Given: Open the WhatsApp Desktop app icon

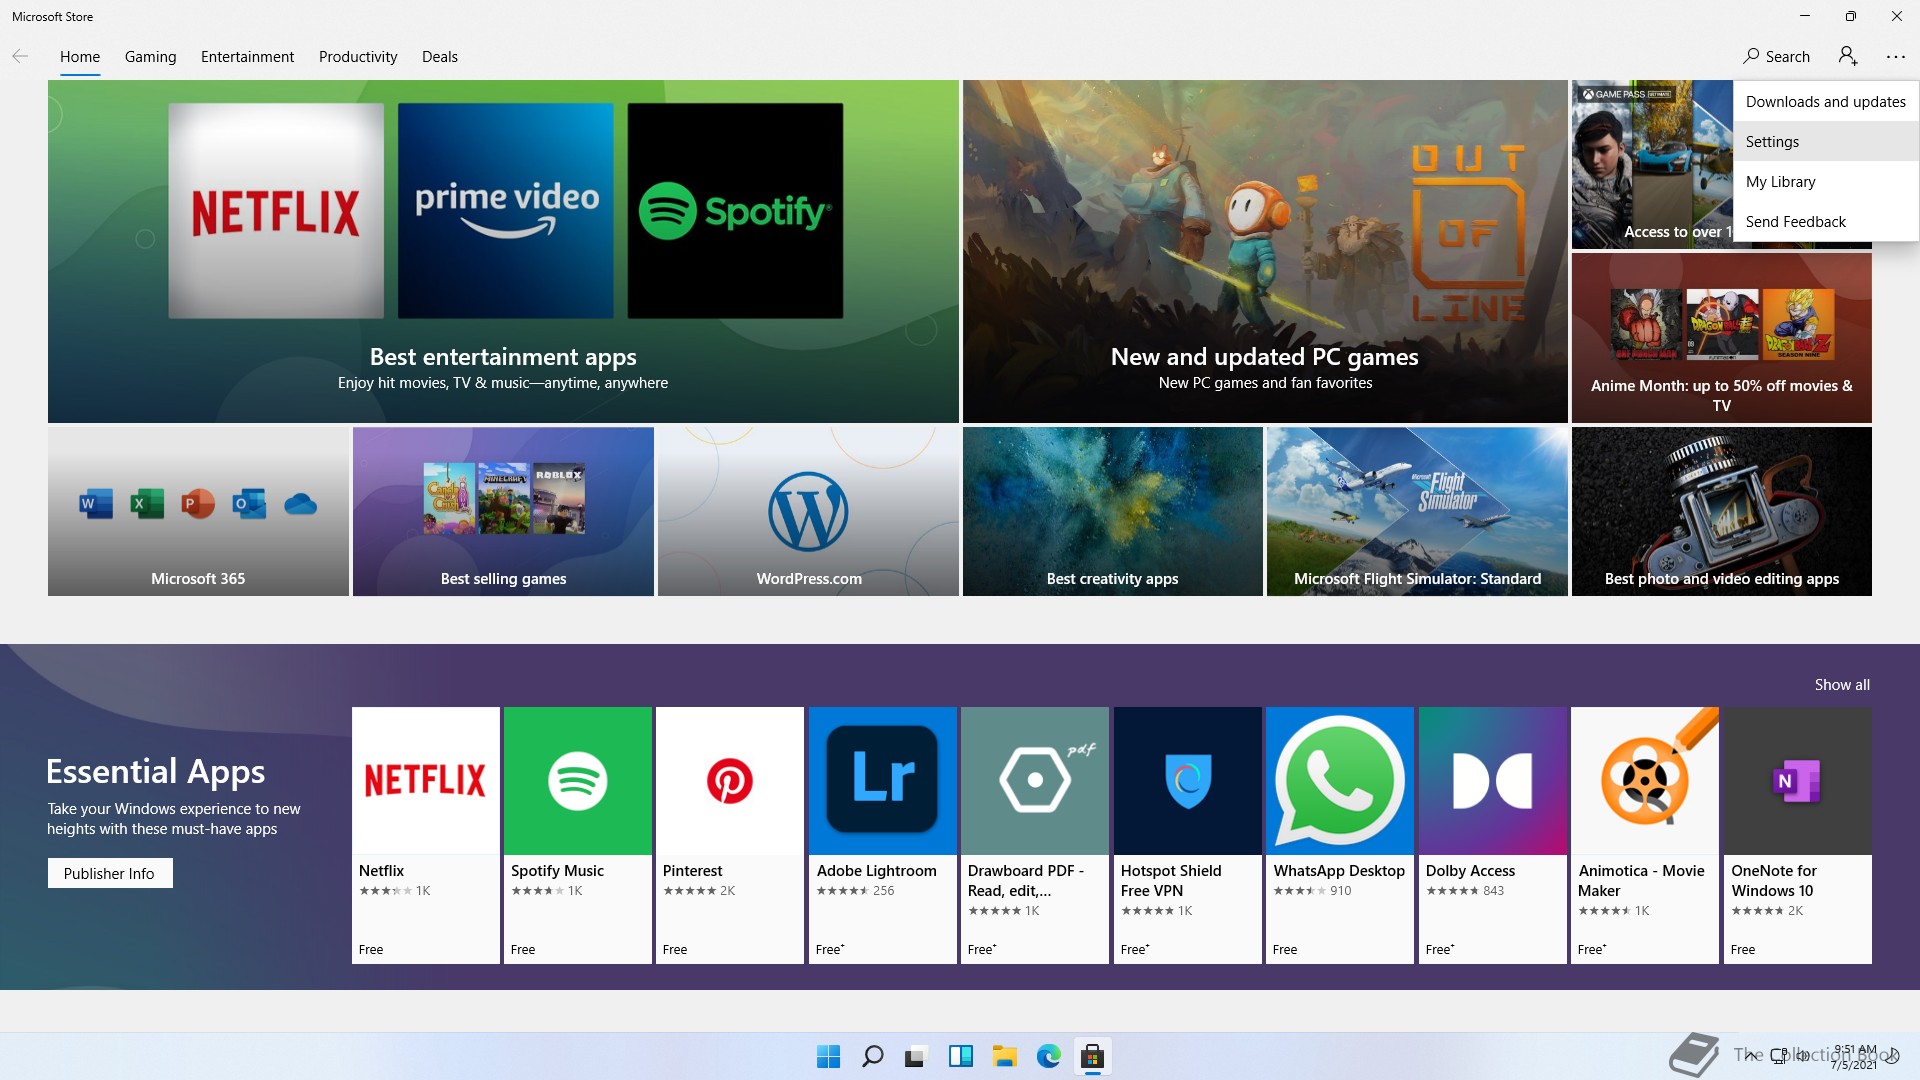Looking at the screenshot, I should click(x=1340, y=781).
